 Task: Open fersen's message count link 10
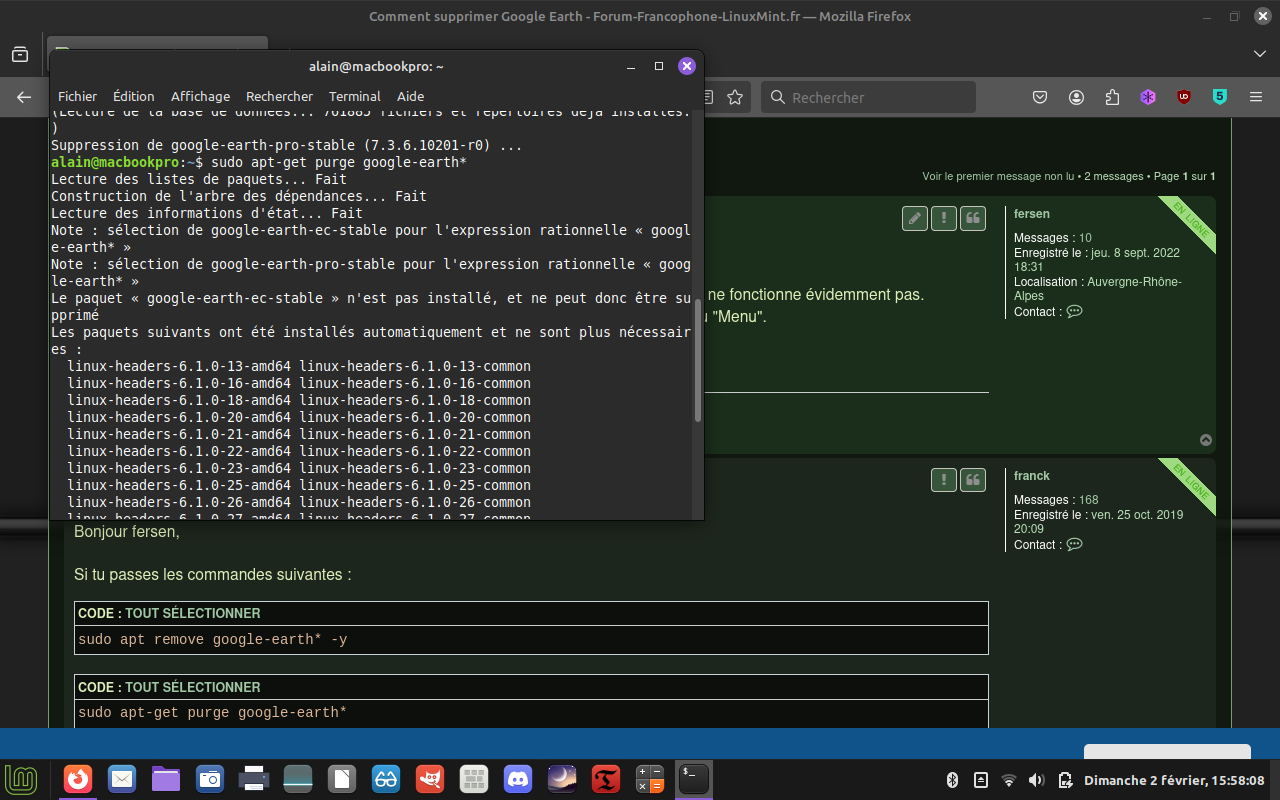(x=1085, y=238)
